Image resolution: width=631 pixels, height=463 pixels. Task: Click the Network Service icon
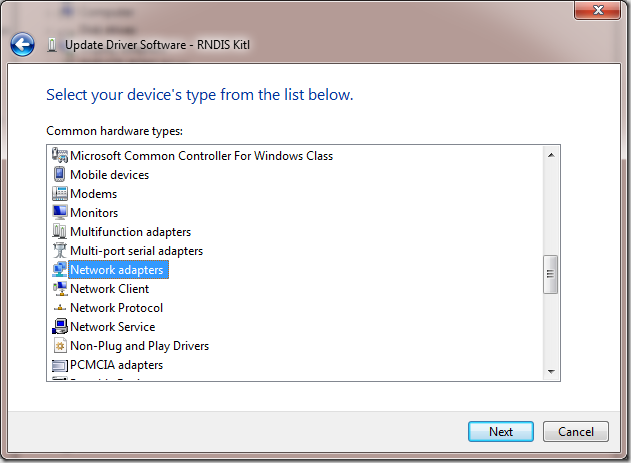59,327
